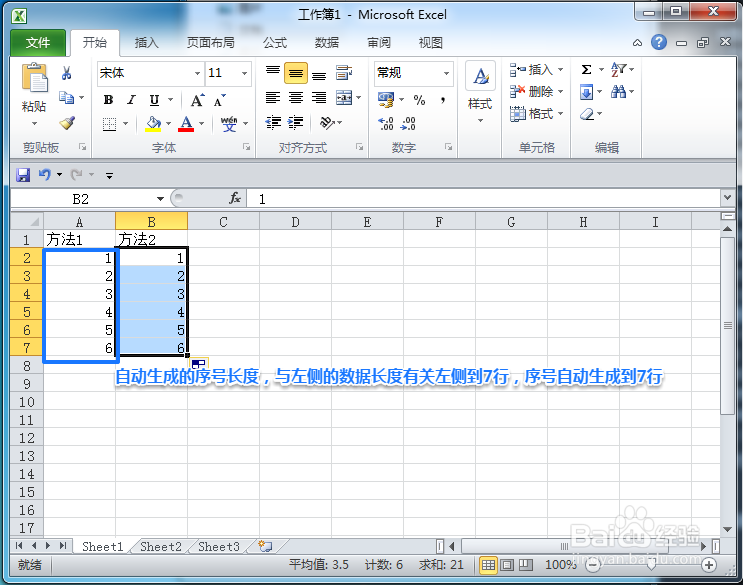Insert a new worksheet tab icon

265,546
